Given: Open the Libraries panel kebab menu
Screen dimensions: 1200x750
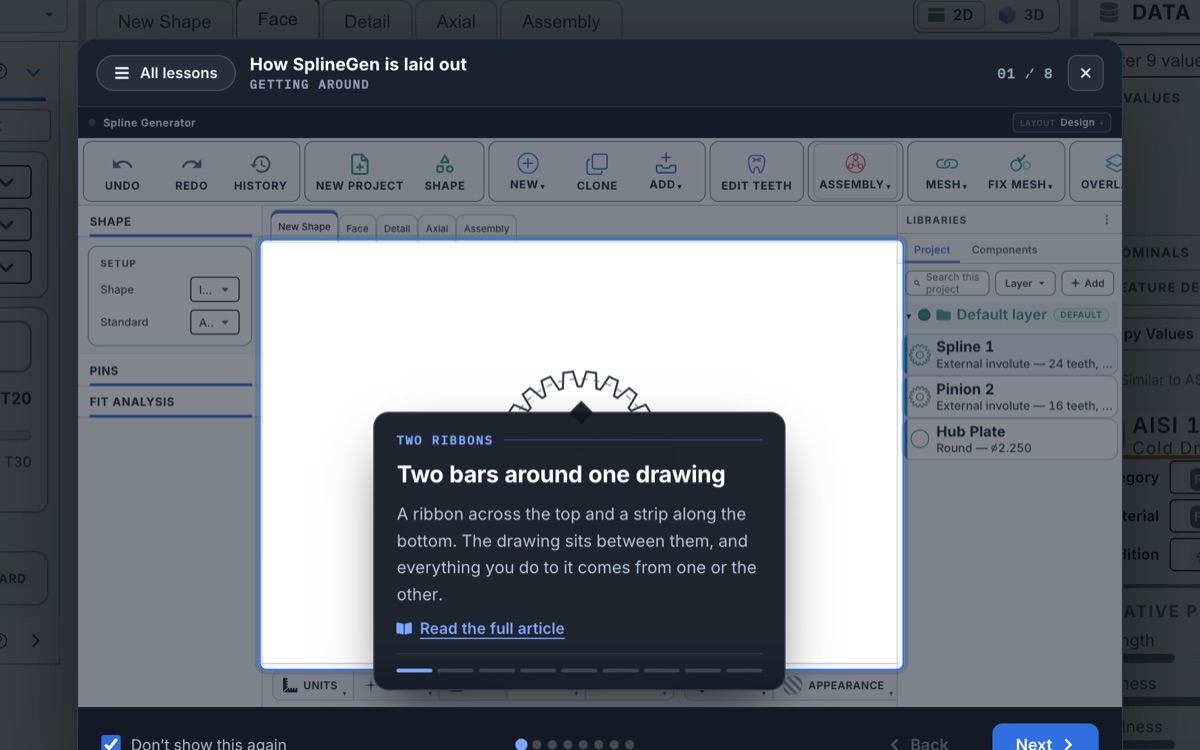Looking at the screenshot, I should coord(1106,220).
